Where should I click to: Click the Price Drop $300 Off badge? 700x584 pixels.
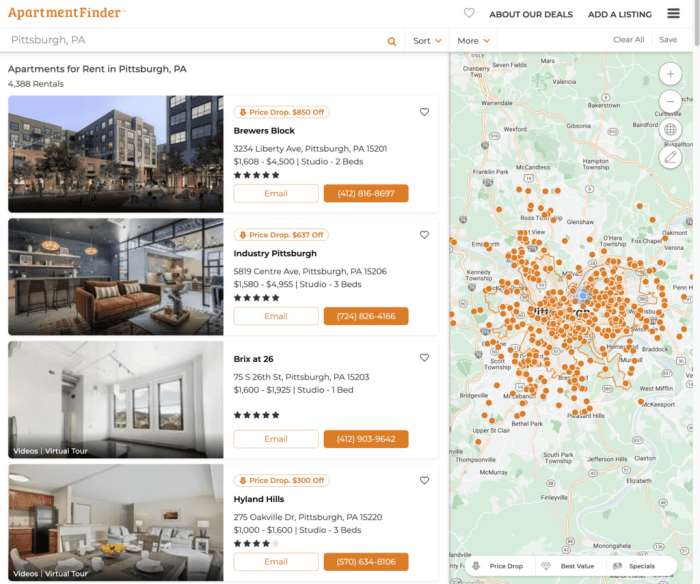pos(282,480)
